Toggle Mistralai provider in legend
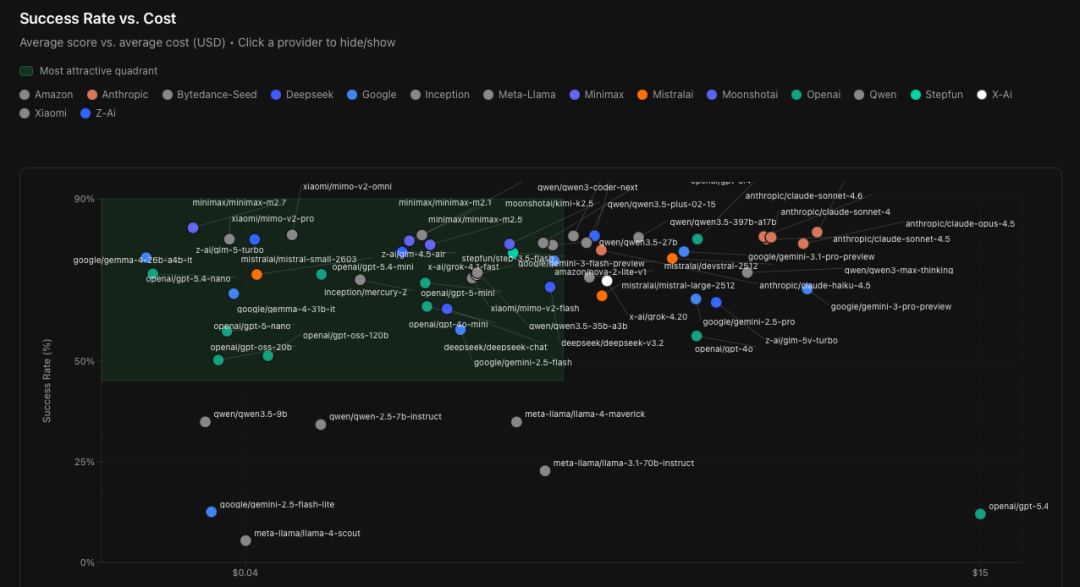 point(665,94)
